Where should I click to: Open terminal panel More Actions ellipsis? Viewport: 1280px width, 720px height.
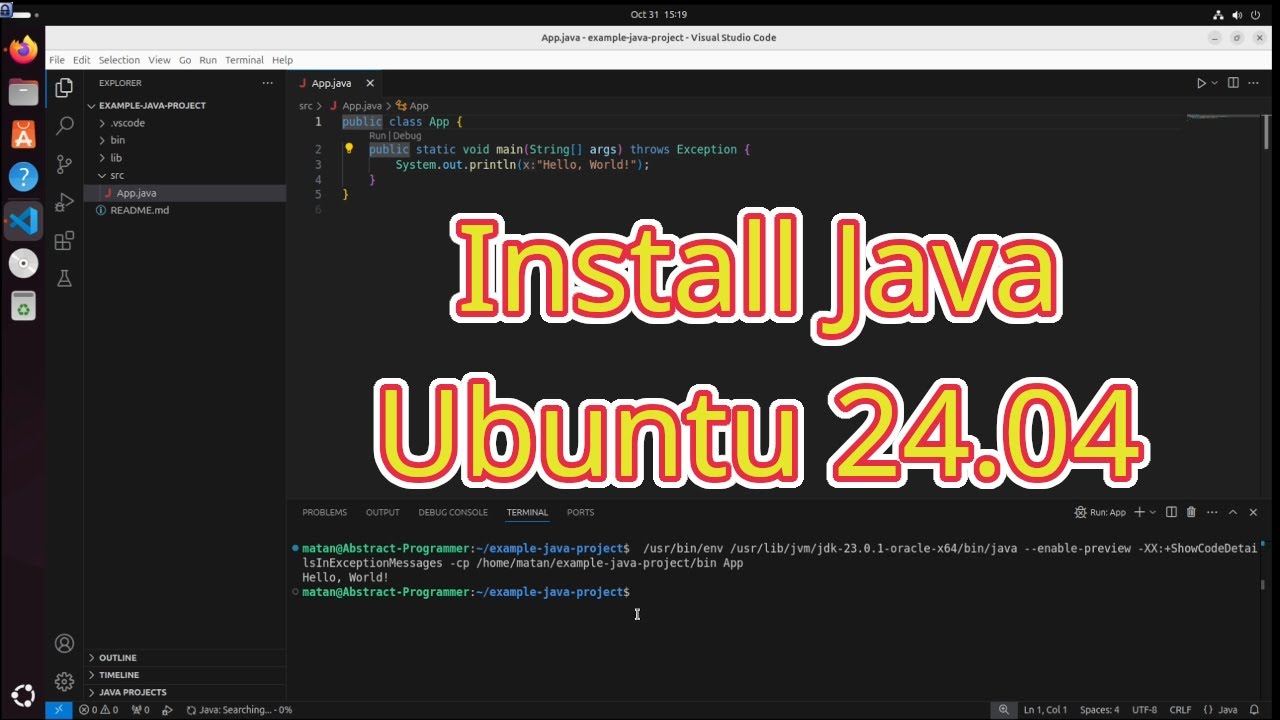[x=1211, y=512]
